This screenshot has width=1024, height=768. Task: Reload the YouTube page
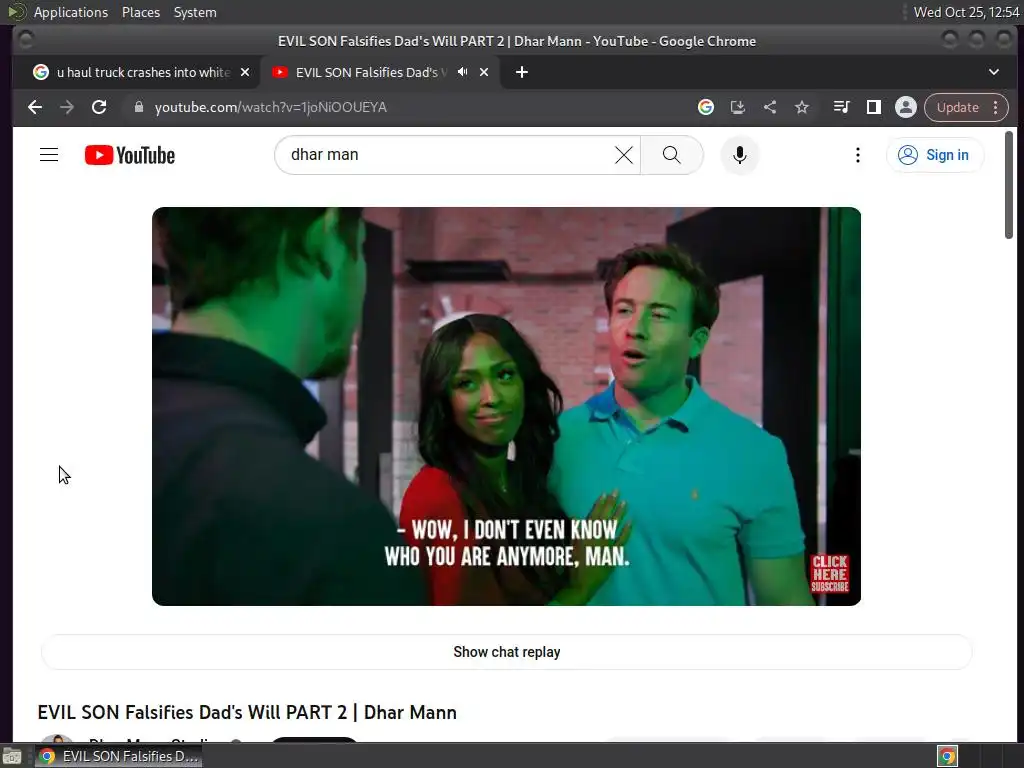(x=99, y=107)
